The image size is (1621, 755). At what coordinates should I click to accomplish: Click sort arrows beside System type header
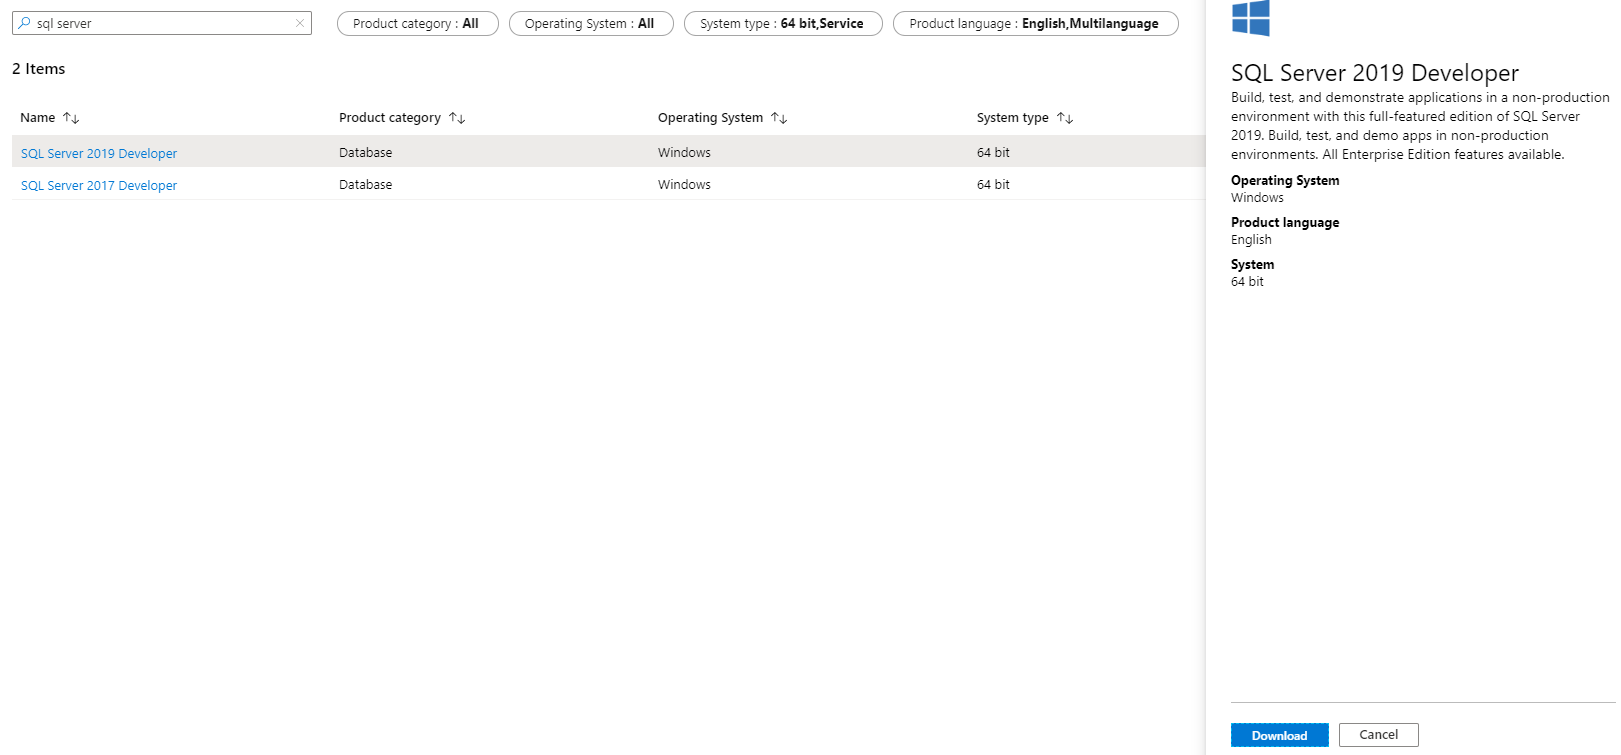tap(1065, 118)
